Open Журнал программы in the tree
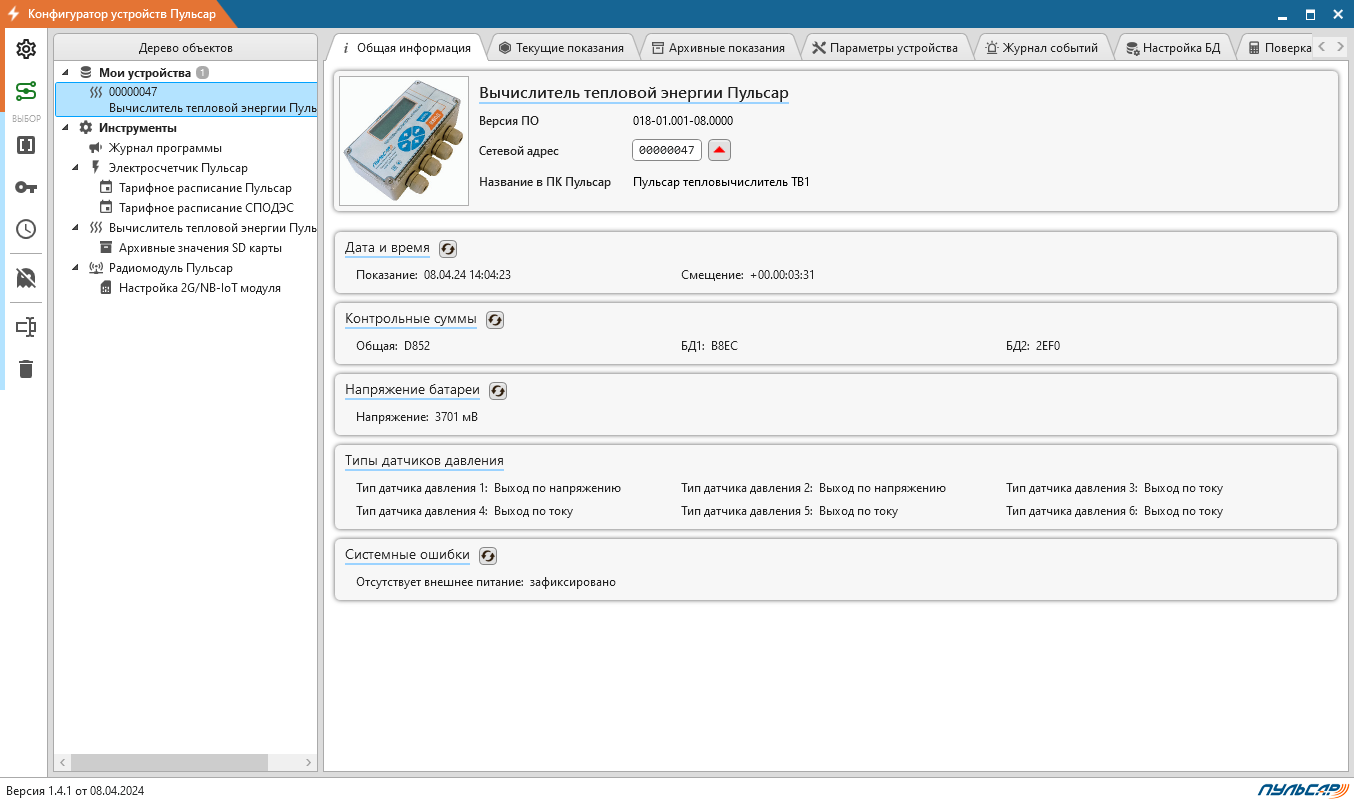 [165, 148]
